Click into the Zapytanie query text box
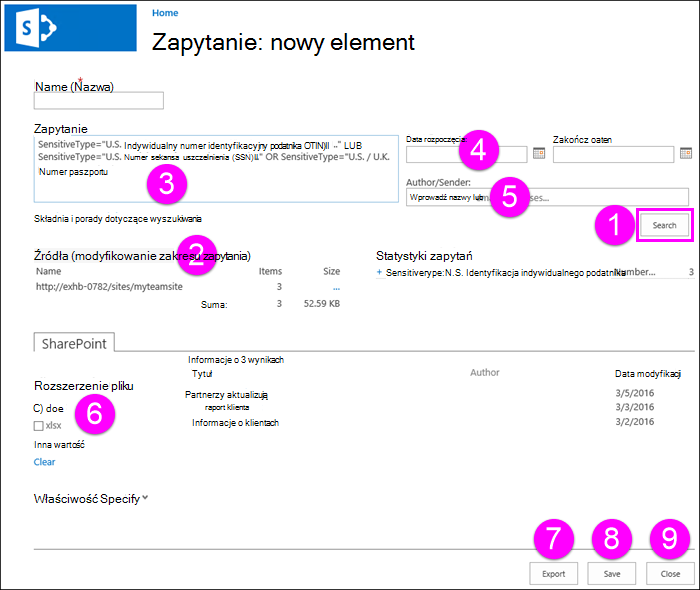 [216, 169]
